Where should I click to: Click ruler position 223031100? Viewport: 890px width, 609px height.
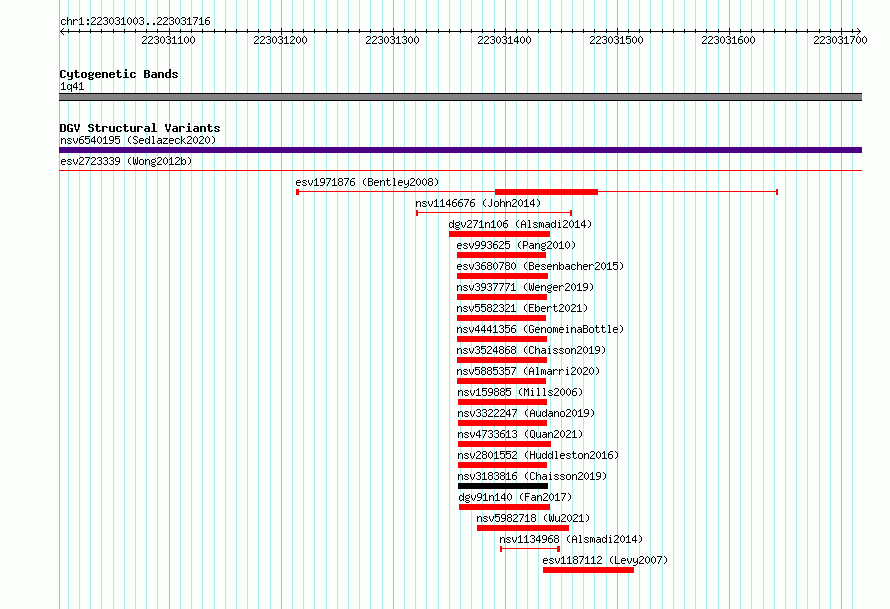pyautogui.click(x=168, y=40)
